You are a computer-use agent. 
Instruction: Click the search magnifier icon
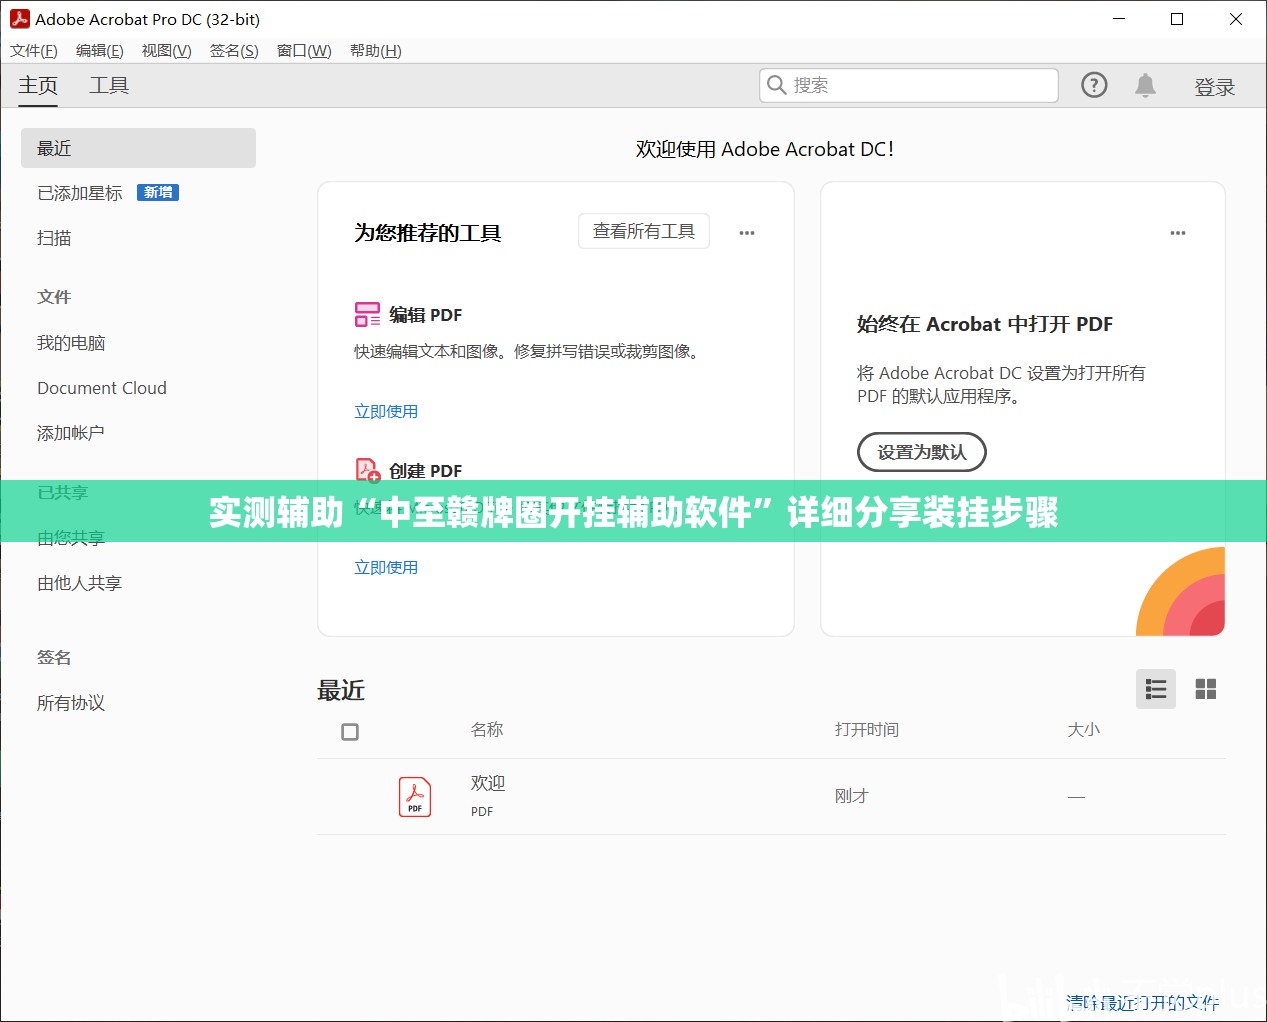[x=776, y=85]
